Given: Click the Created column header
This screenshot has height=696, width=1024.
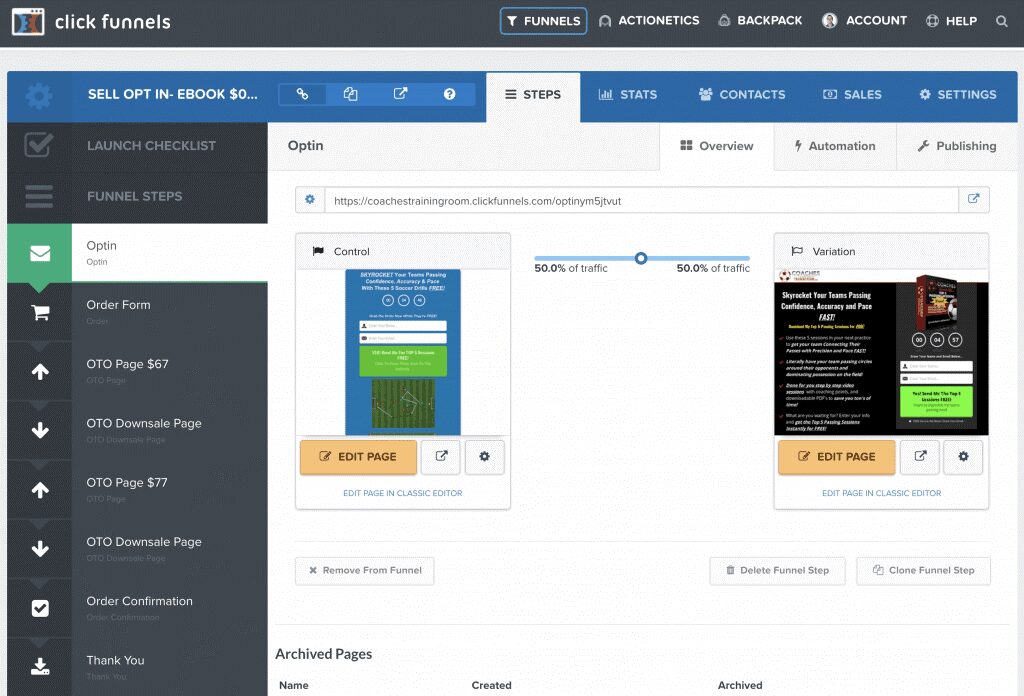Looking at the screenshot, I should 491,685.
